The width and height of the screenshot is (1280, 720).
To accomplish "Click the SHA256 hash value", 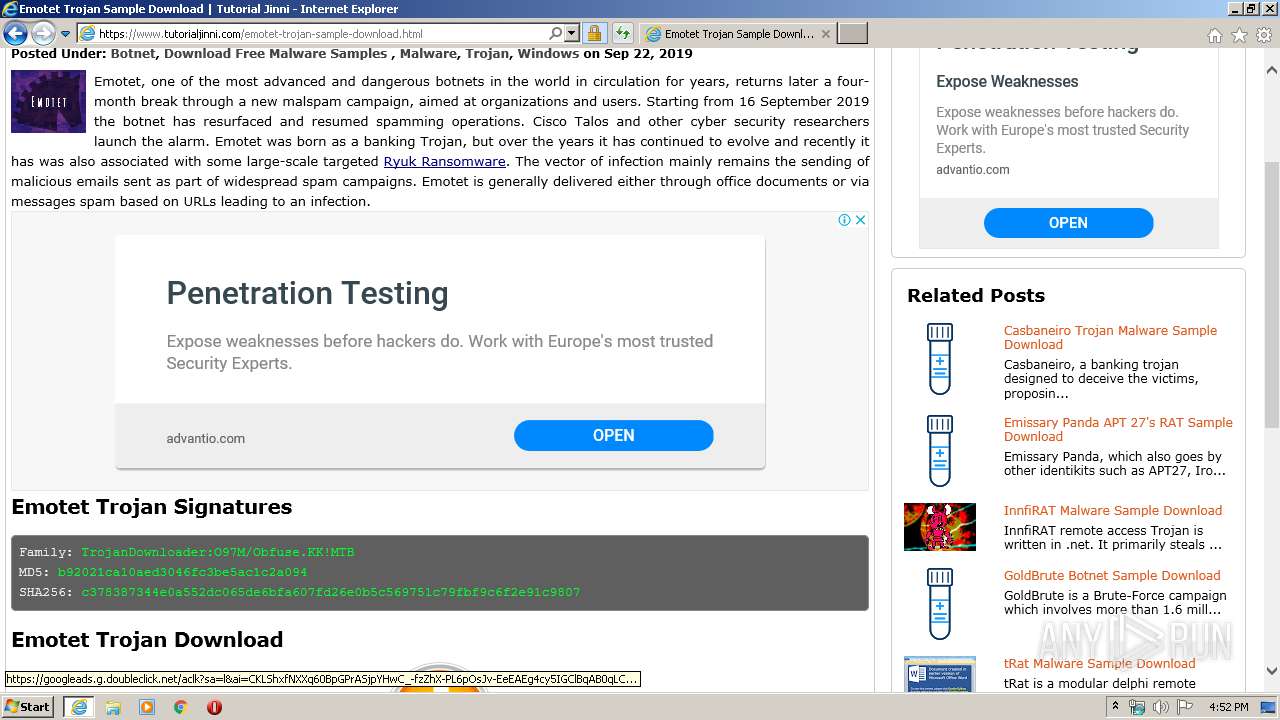I will click(x=330, y=592).
